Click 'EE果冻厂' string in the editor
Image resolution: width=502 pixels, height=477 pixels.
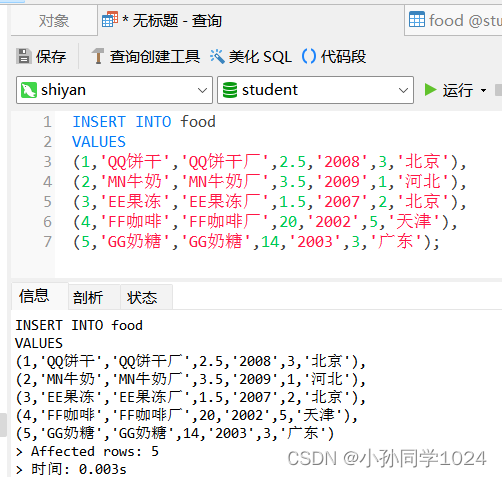(x=225, y=202)
